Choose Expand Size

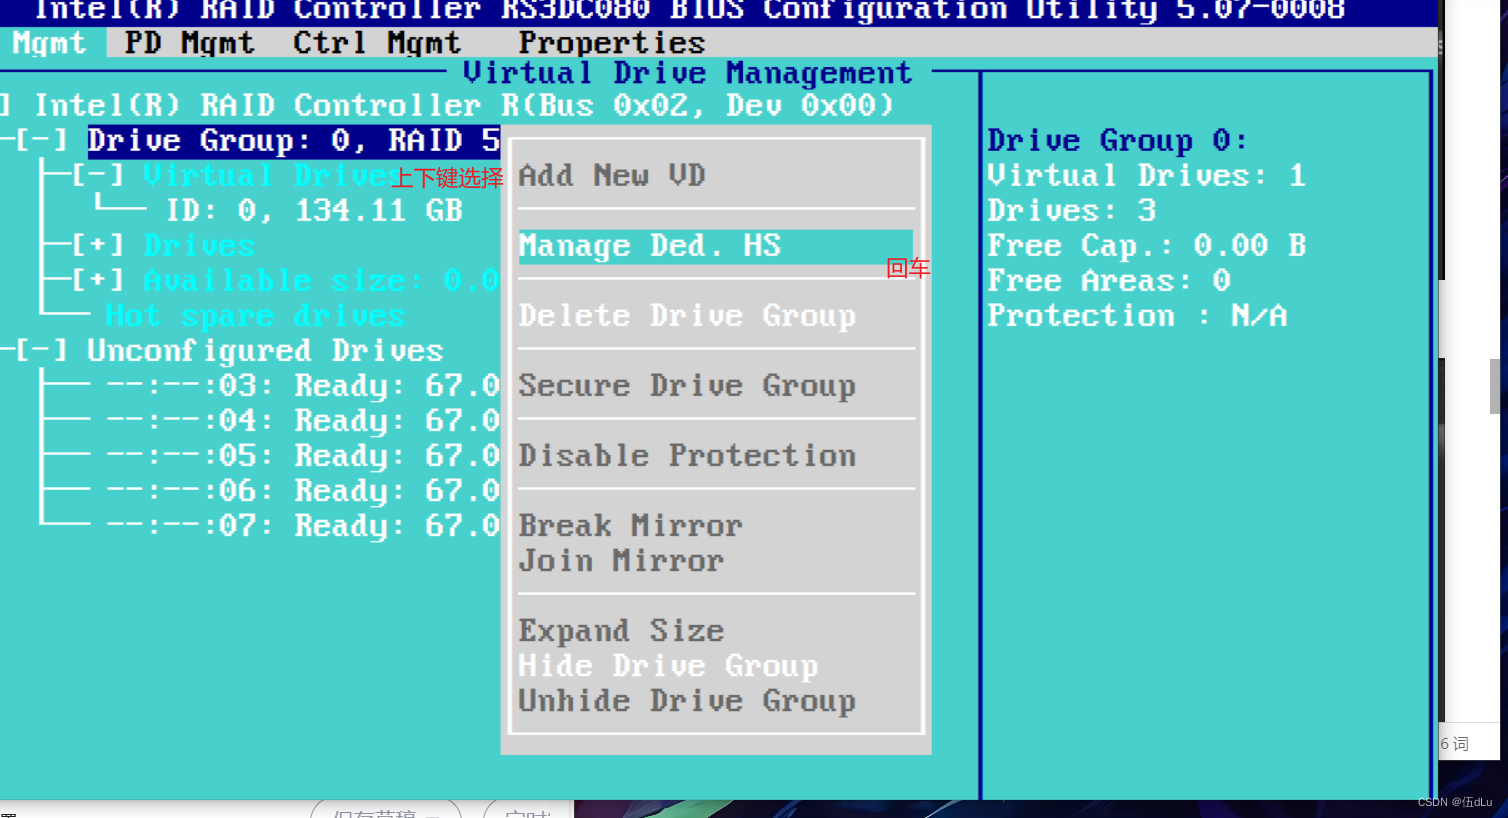click(x=621, y=631)
